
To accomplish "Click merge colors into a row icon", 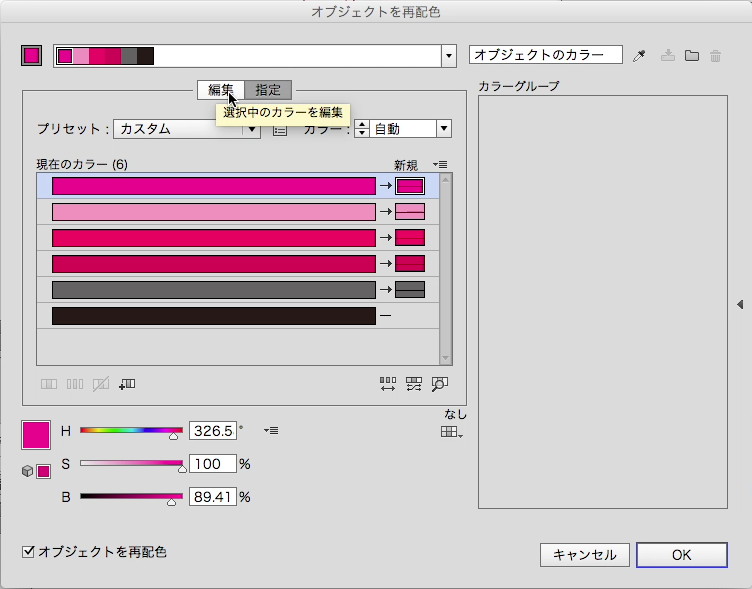I will [x=49, y=384].
